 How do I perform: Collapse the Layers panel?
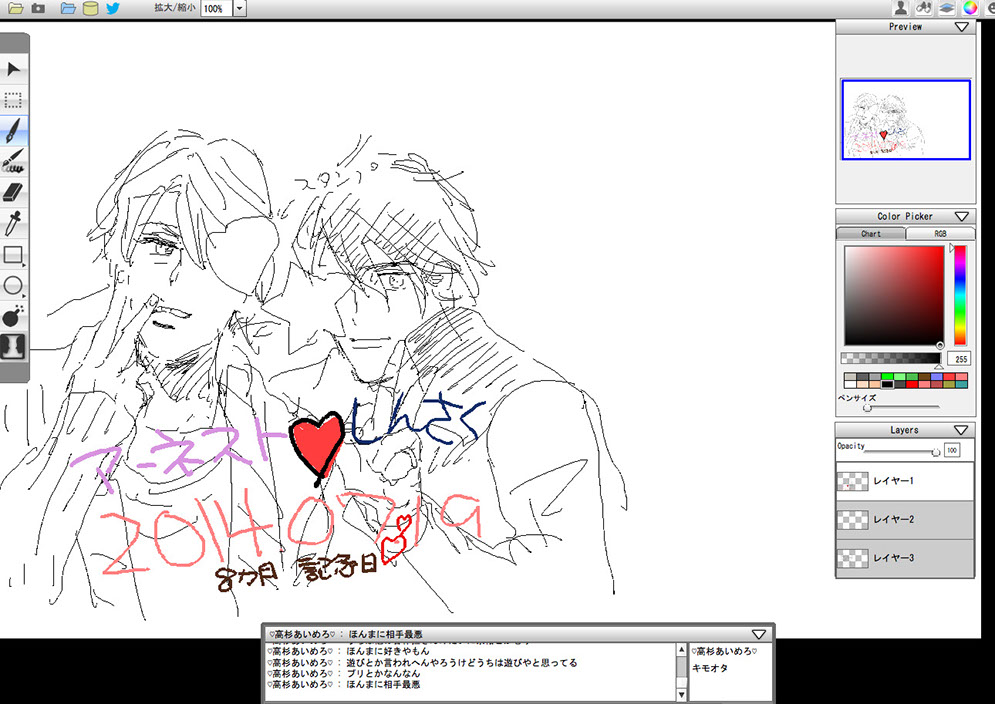point(961,430)
